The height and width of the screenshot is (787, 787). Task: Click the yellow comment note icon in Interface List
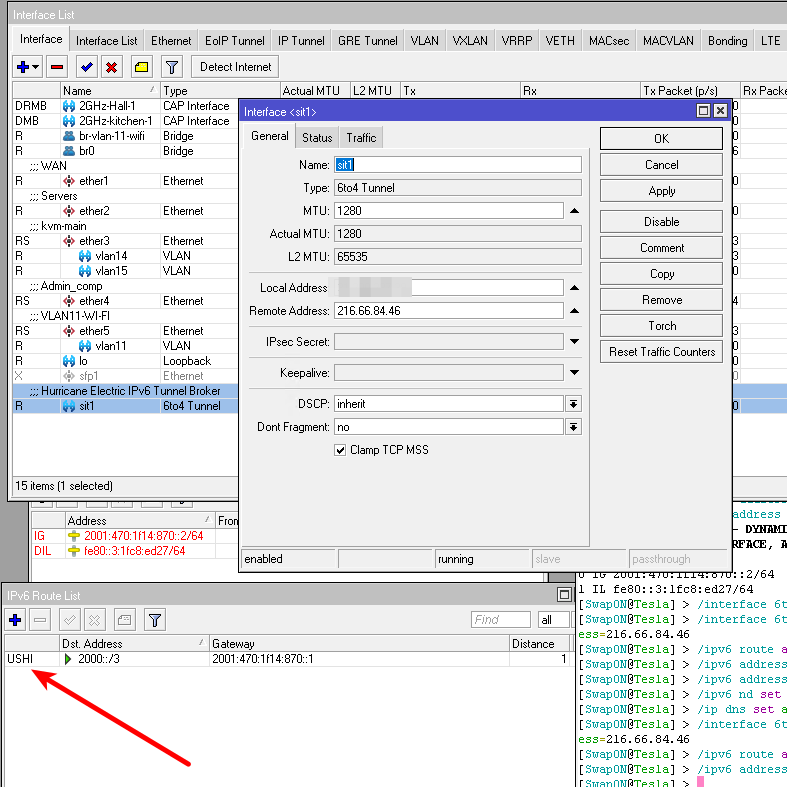[142, 67]
